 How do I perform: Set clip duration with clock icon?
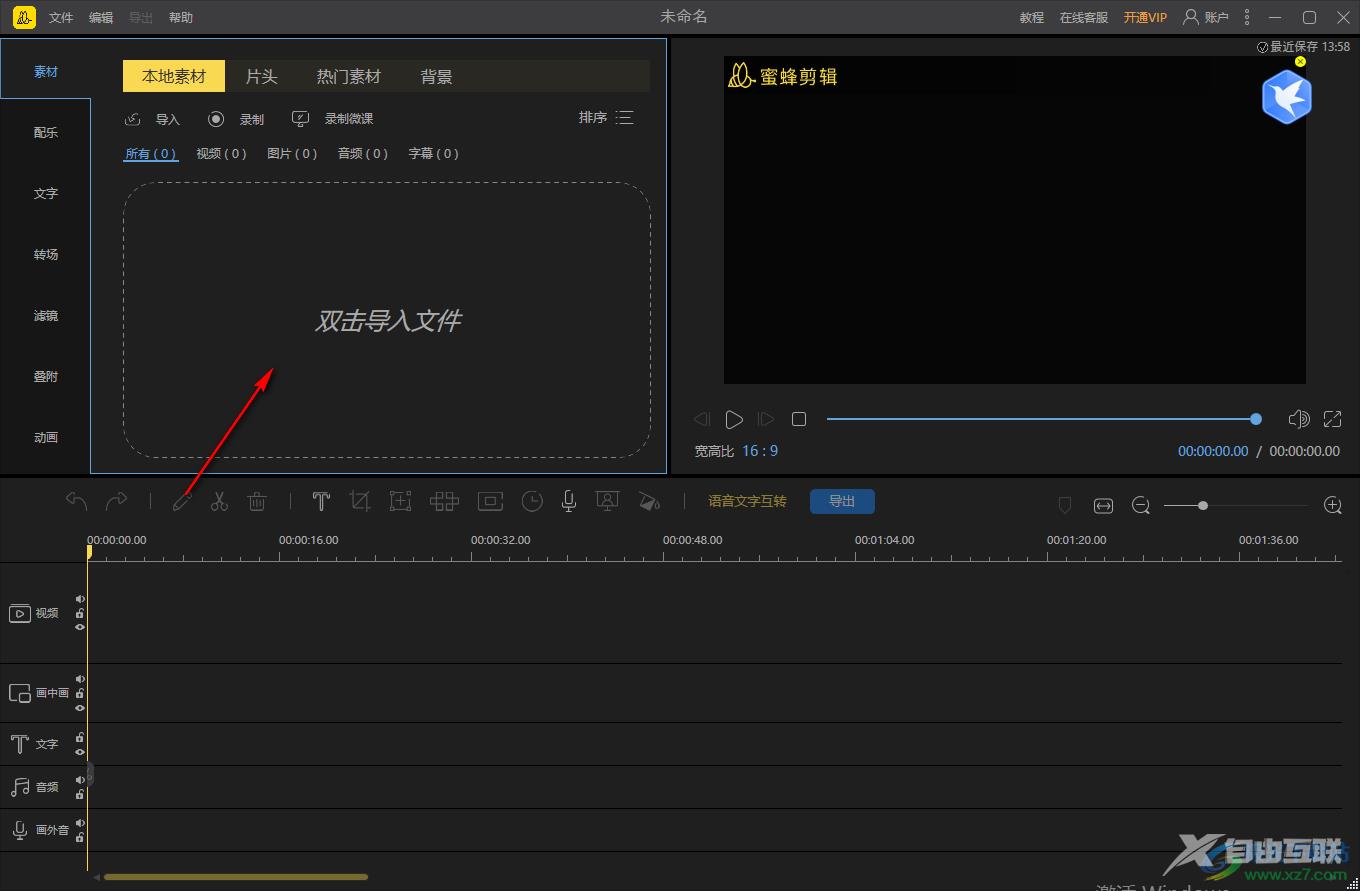[532, 501]
